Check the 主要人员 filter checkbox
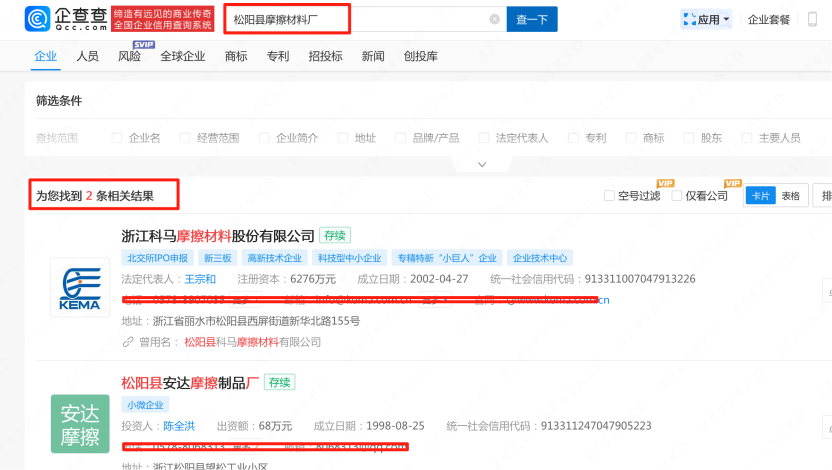Viewport: 832px width, 470px height. pyautogui.click(x=747, y=138)
